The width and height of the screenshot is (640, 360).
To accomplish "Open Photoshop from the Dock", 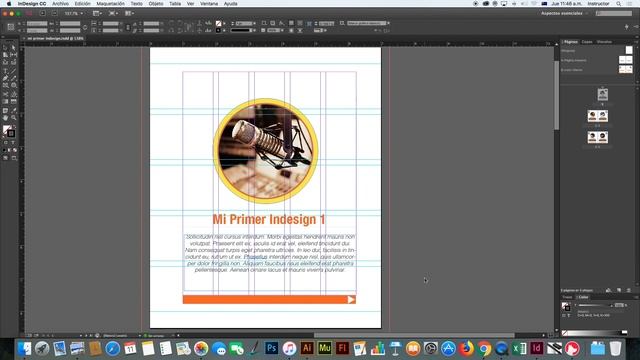I will tap(271, 349).
